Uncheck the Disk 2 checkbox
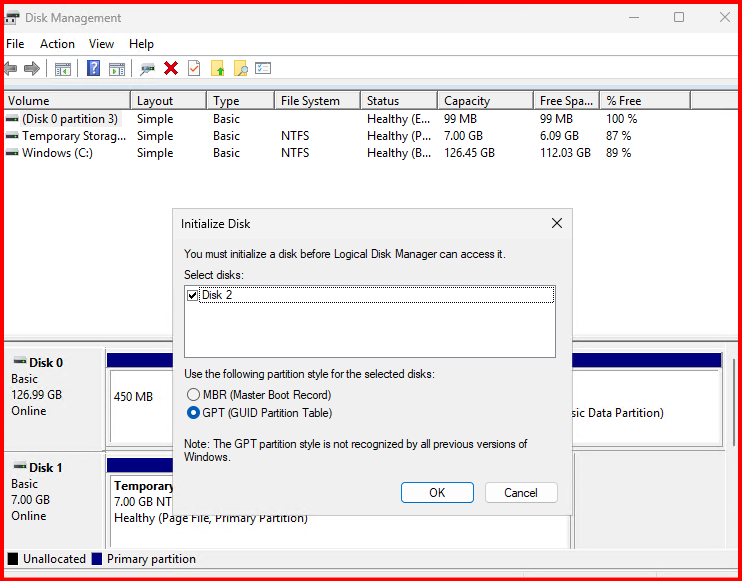This screenshot has height=581, width=742. tap(193, 295)
